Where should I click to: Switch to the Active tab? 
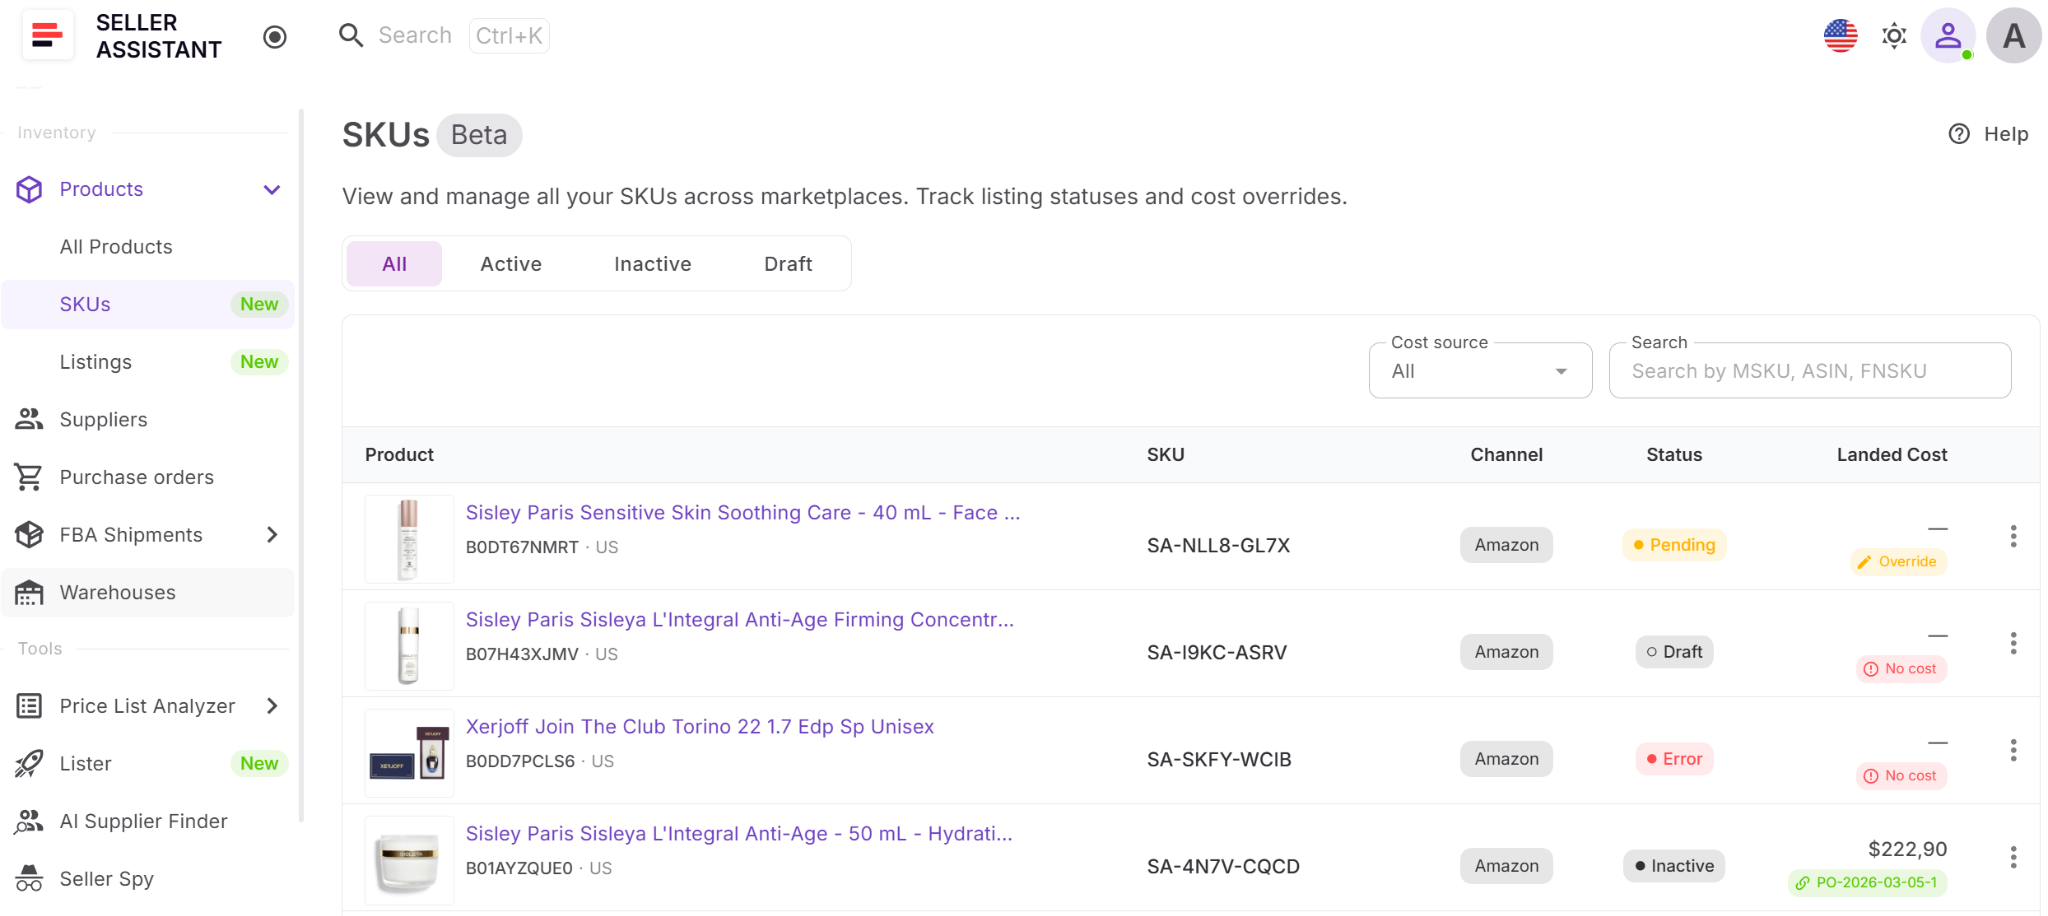pos(511,264)
